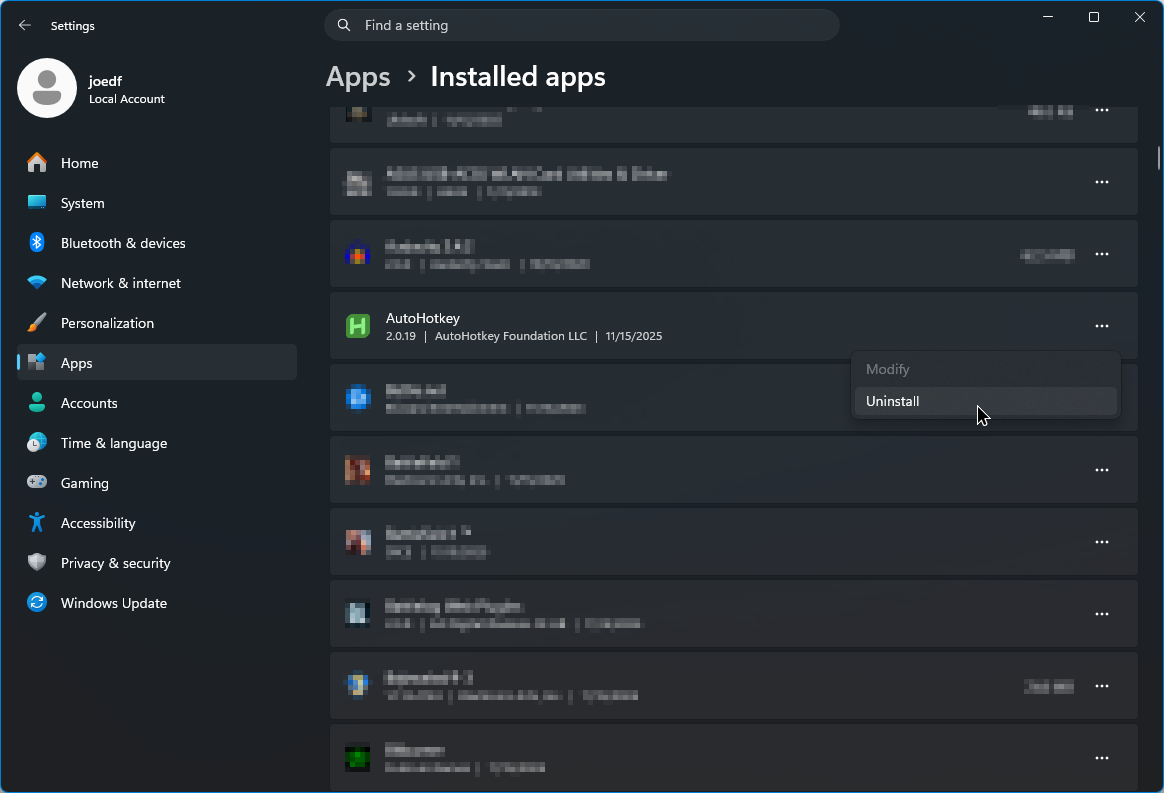This screenshot has width=1164, height=793.
Task: Open the joedf account avatar
Action: 47,88
